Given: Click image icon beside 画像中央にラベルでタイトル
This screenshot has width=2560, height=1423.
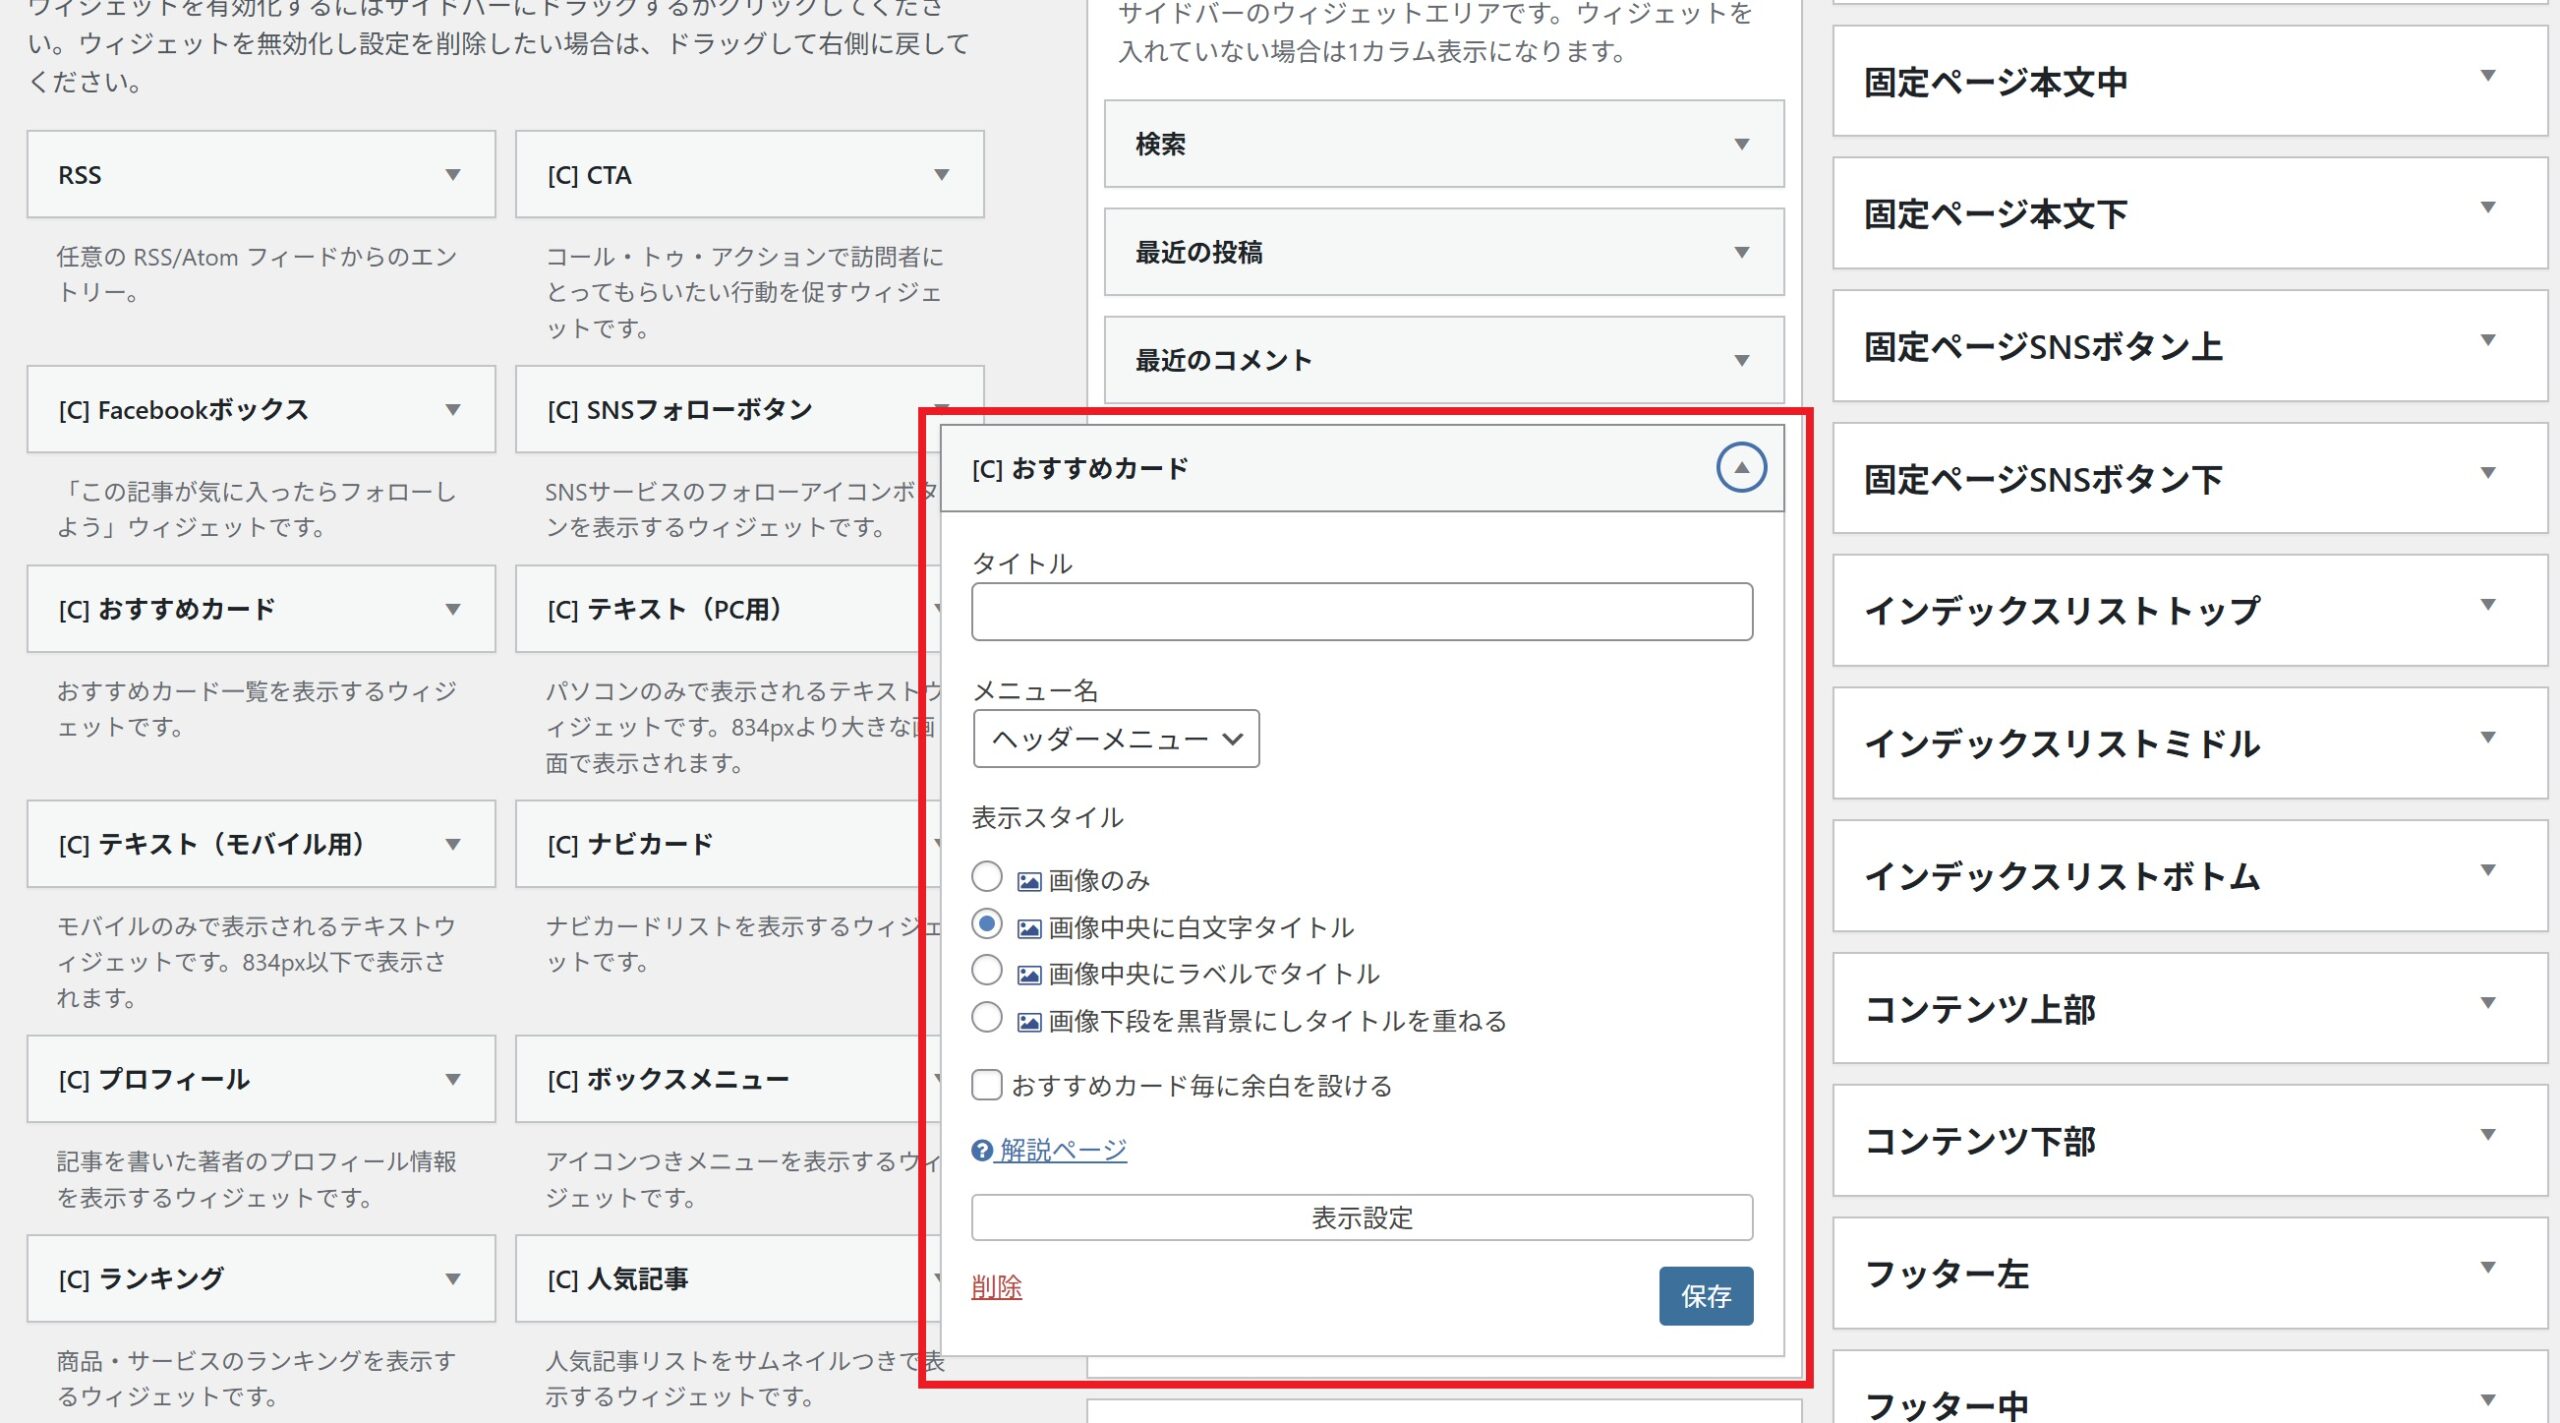Looking at the screenshot, I should (1029, 975).
